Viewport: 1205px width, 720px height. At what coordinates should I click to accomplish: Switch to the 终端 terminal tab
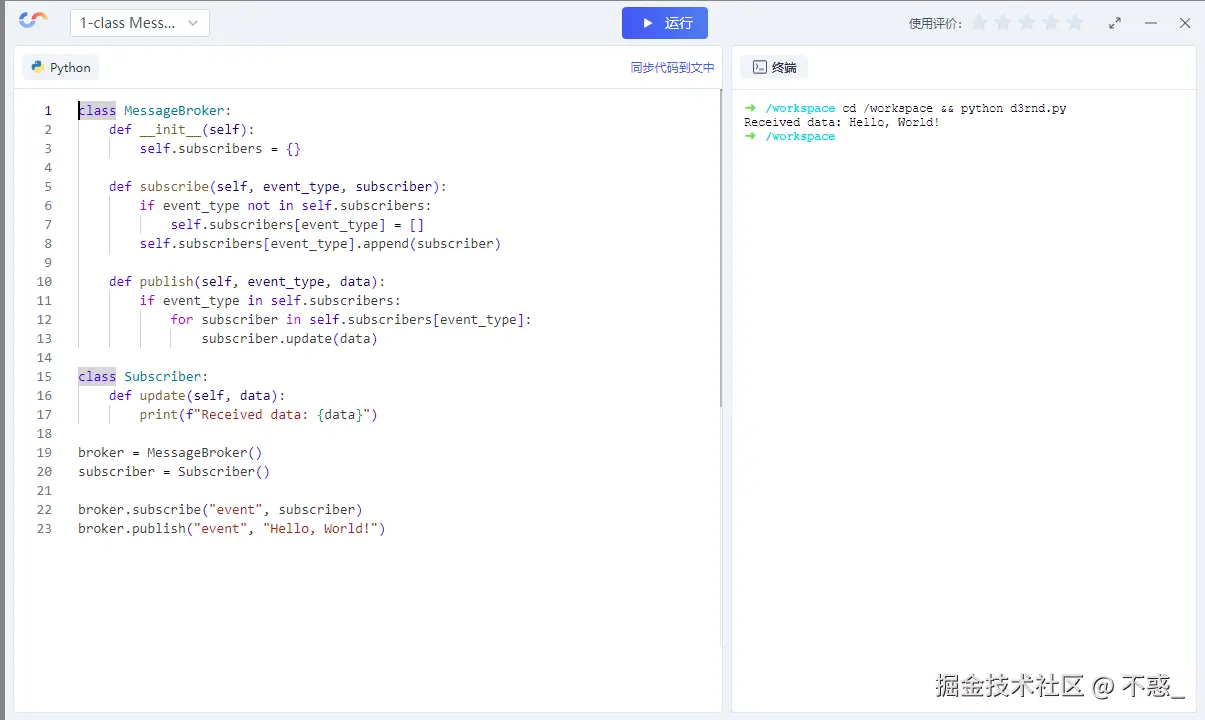coord(774,67)
